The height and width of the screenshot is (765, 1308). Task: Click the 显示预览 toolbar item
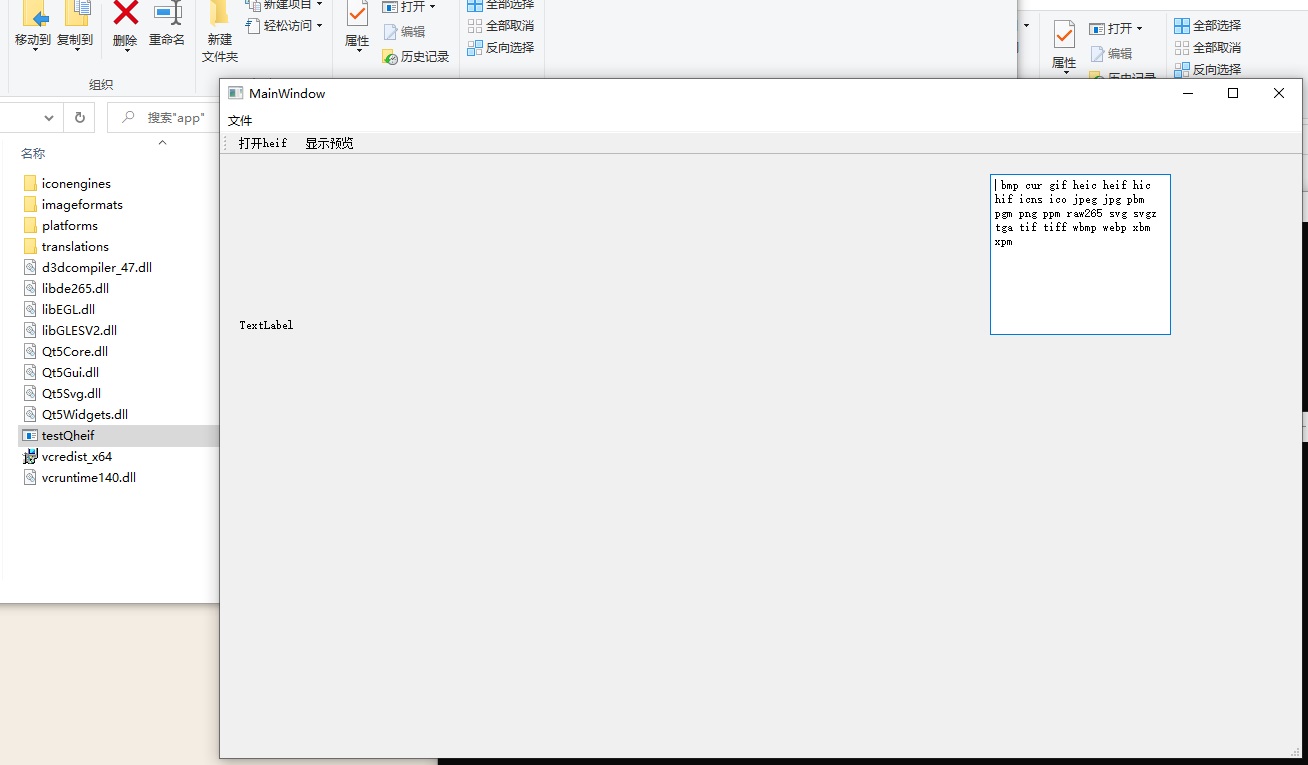328,142
